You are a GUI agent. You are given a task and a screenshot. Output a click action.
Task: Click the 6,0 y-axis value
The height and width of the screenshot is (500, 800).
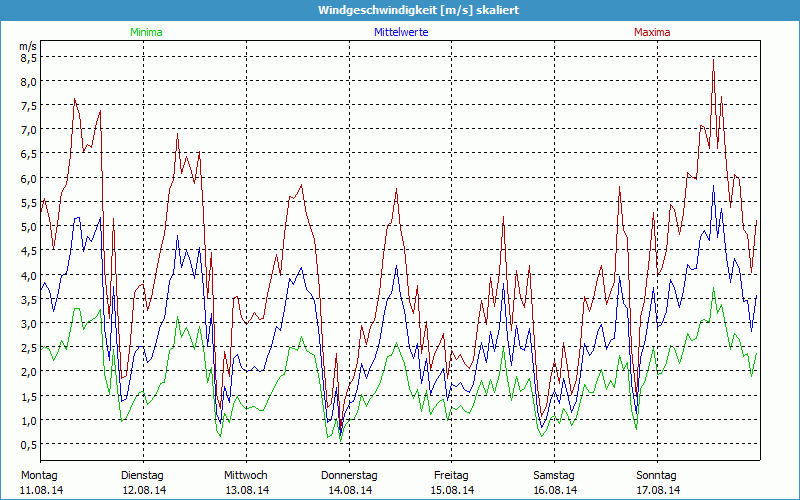point(29,179)
